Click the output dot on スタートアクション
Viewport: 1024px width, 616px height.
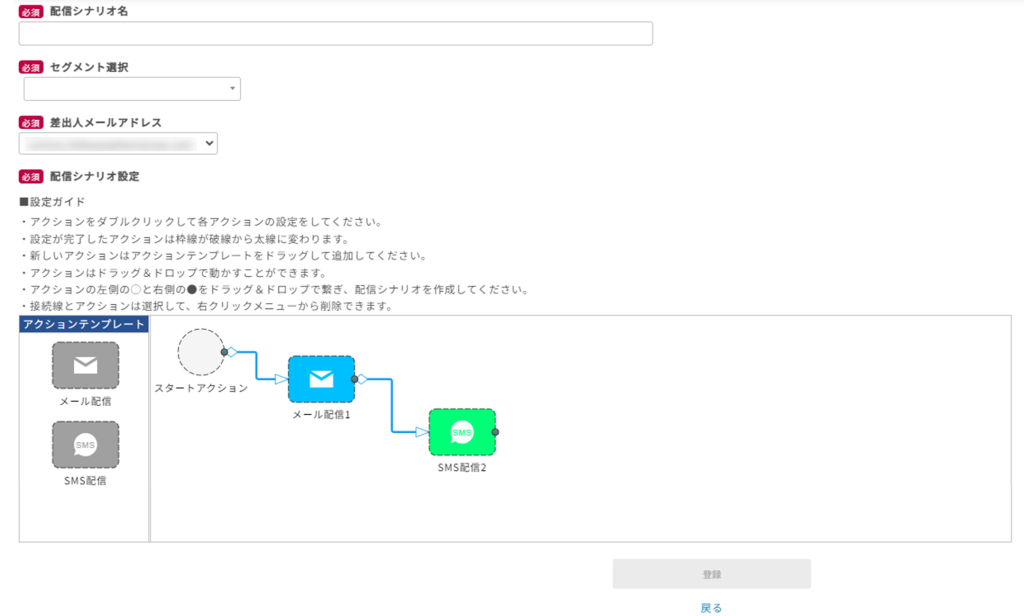[225, 352]
